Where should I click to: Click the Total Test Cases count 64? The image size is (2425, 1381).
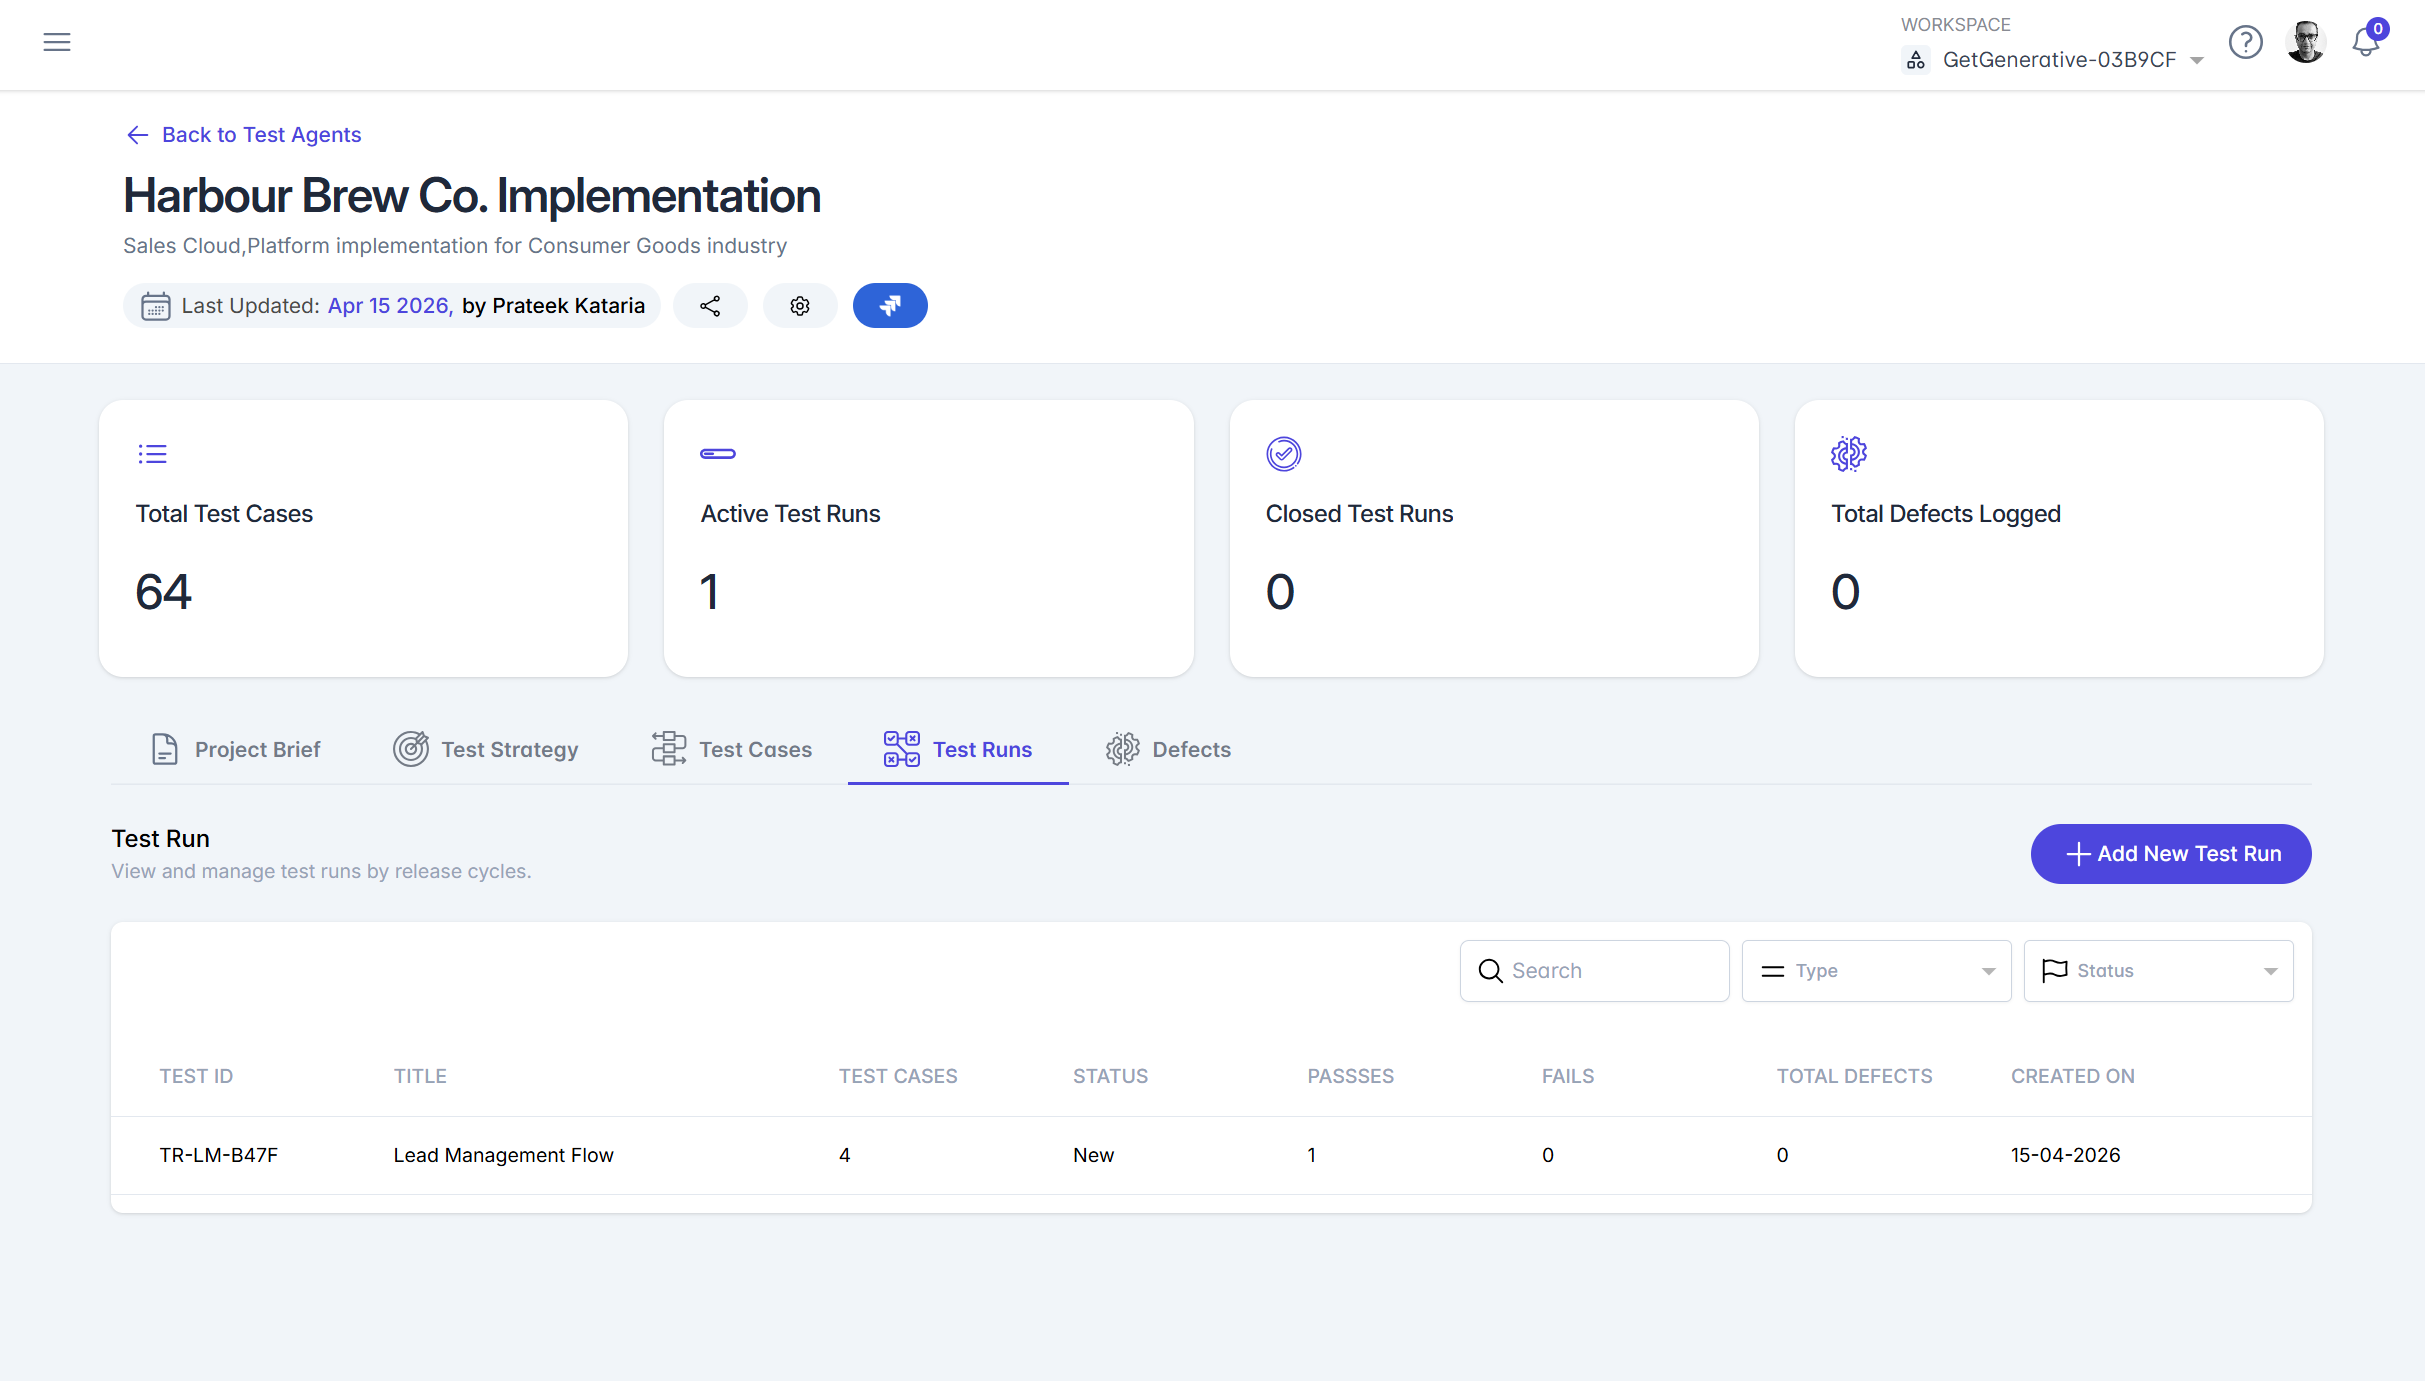click(x=163, y=592)
